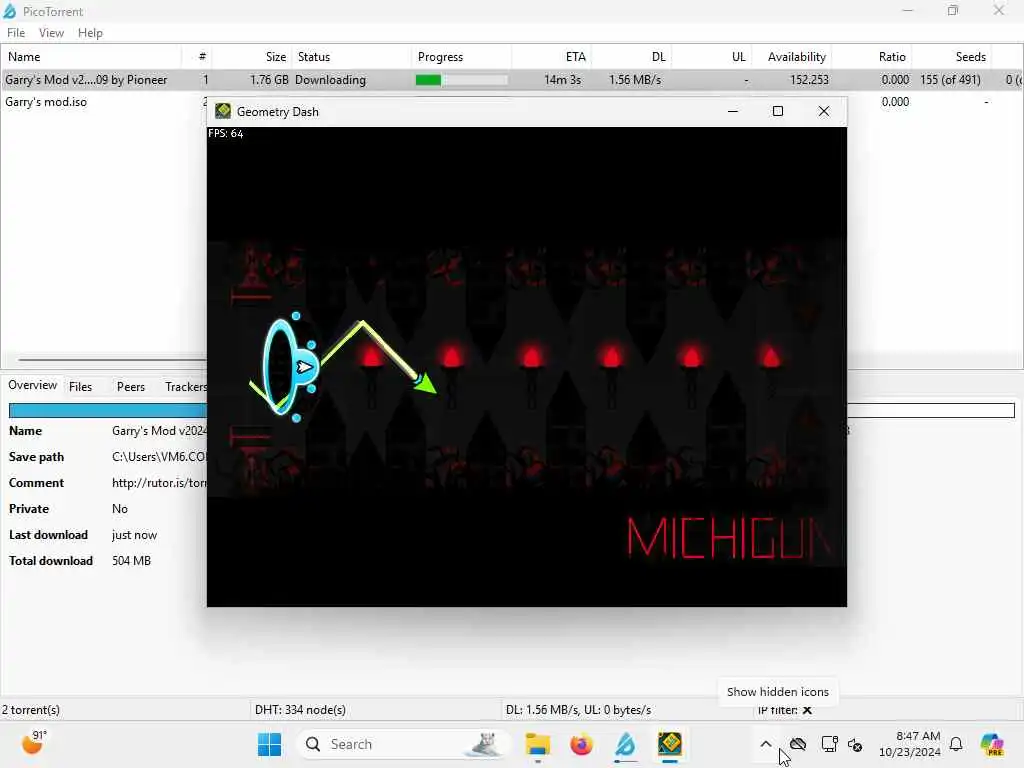Click the green arrow tip in the game
1024x768 pixels.
[427, 384]
